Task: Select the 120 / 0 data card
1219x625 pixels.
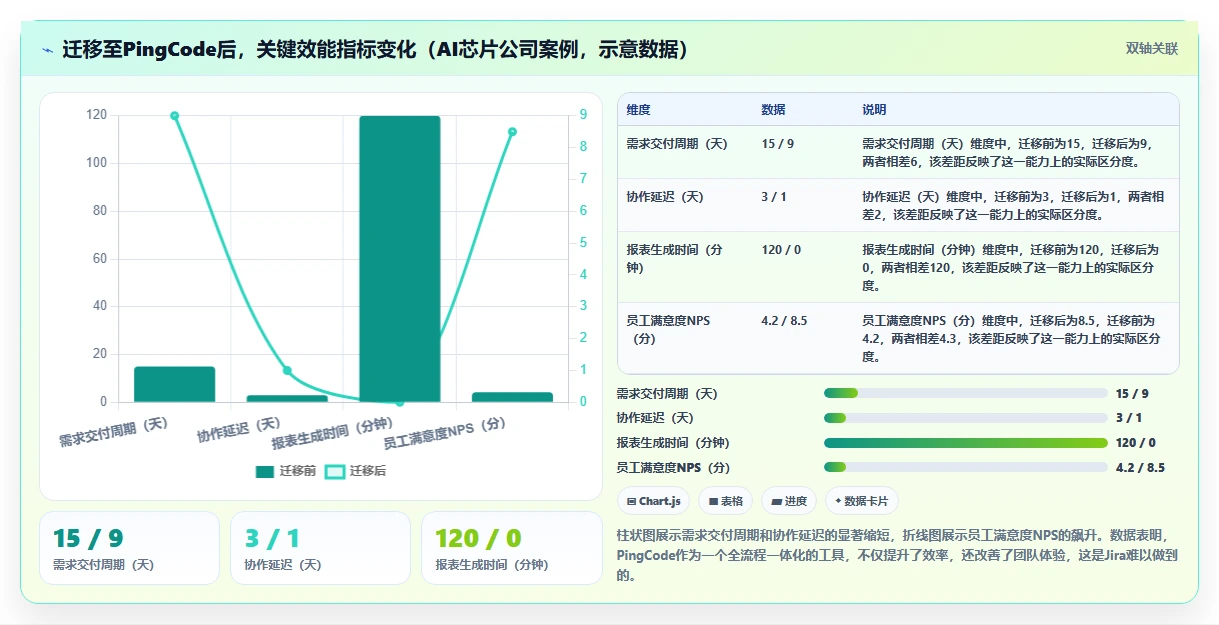Action: (x=511, y=548)
